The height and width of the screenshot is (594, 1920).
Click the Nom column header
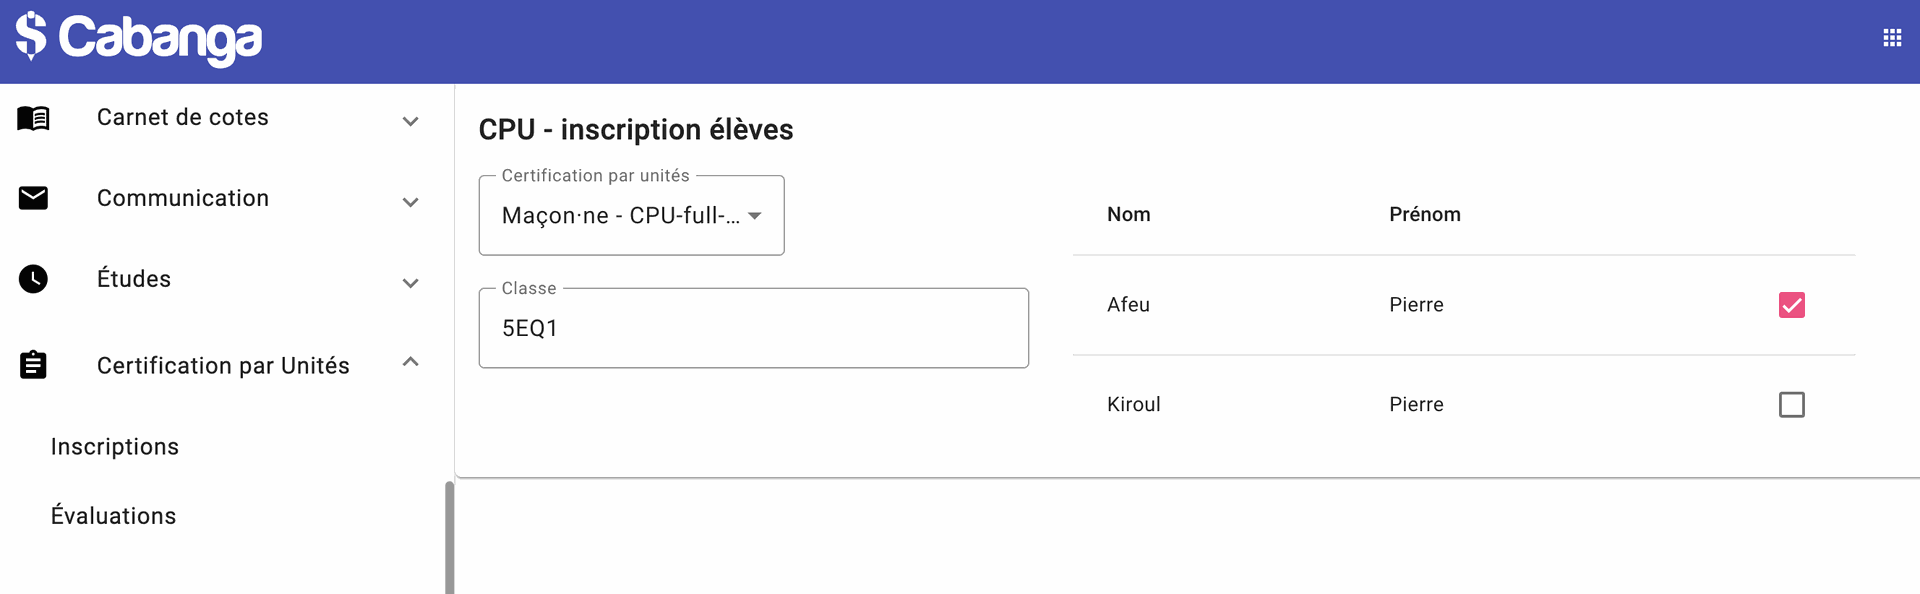pos(1128,215)
